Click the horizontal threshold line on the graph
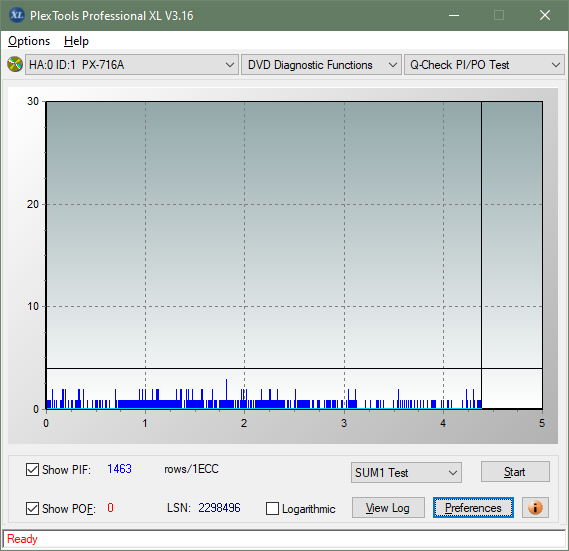Screen dimensions: 569x551 tap(294, 368)
